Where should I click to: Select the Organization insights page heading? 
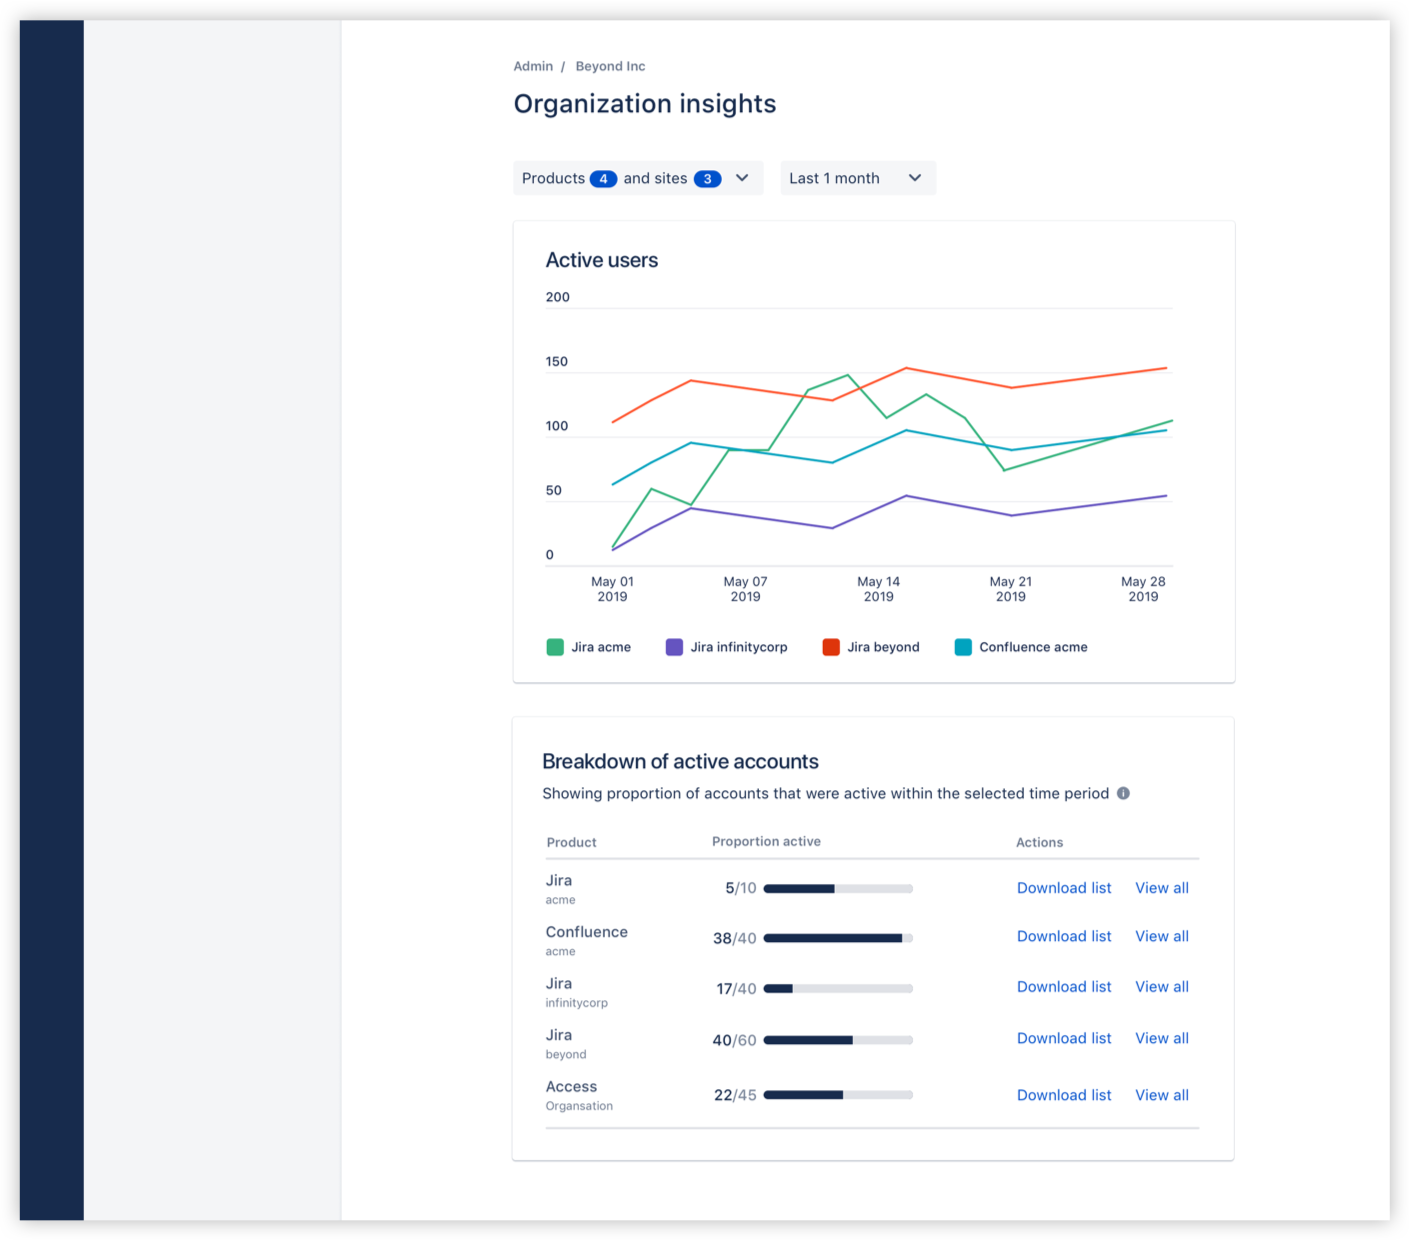click(645, 104)
